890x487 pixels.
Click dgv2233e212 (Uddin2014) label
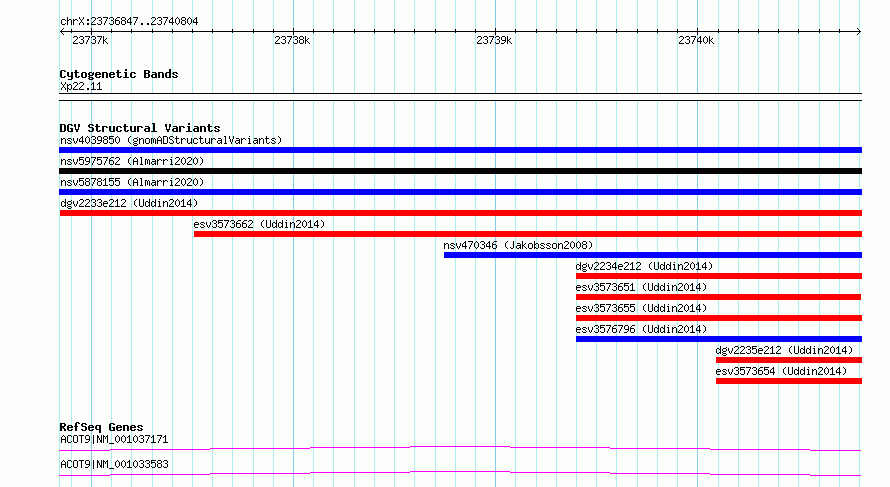click(x=129, y=203)
